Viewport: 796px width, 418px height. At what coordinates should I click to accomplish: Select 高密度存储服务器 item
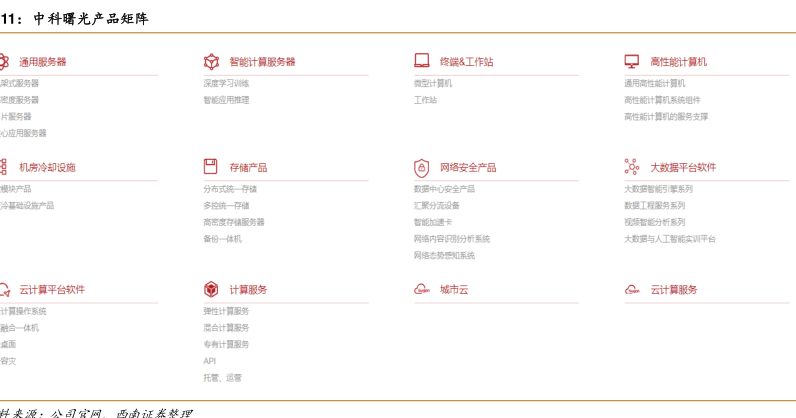(x=234, y=222)
